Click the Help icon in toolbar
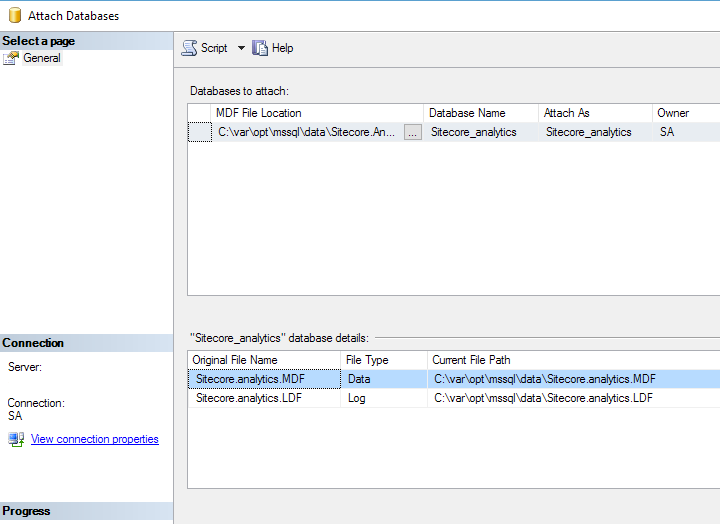The height and width of the screenshot is (524, 720). [x=260, y=48]
